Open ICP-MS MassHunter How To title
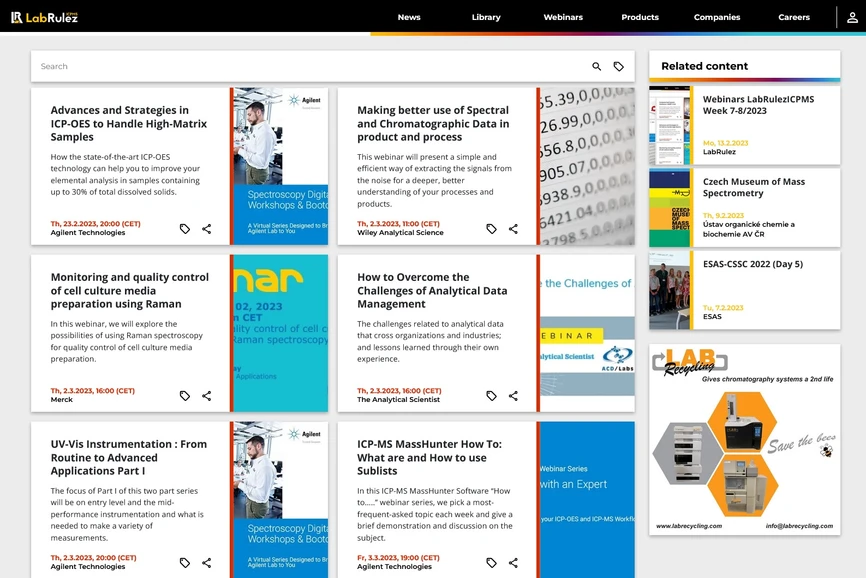866x578 pixels. pos(429,457)
